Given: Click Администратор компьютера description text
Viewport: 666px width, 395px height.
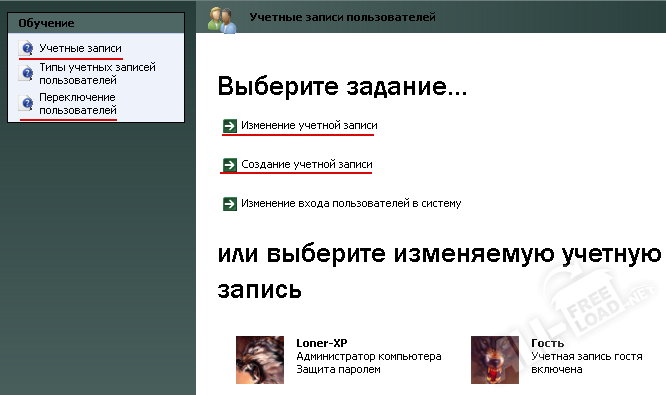Looking at the screenshot, I should point(369,356).
